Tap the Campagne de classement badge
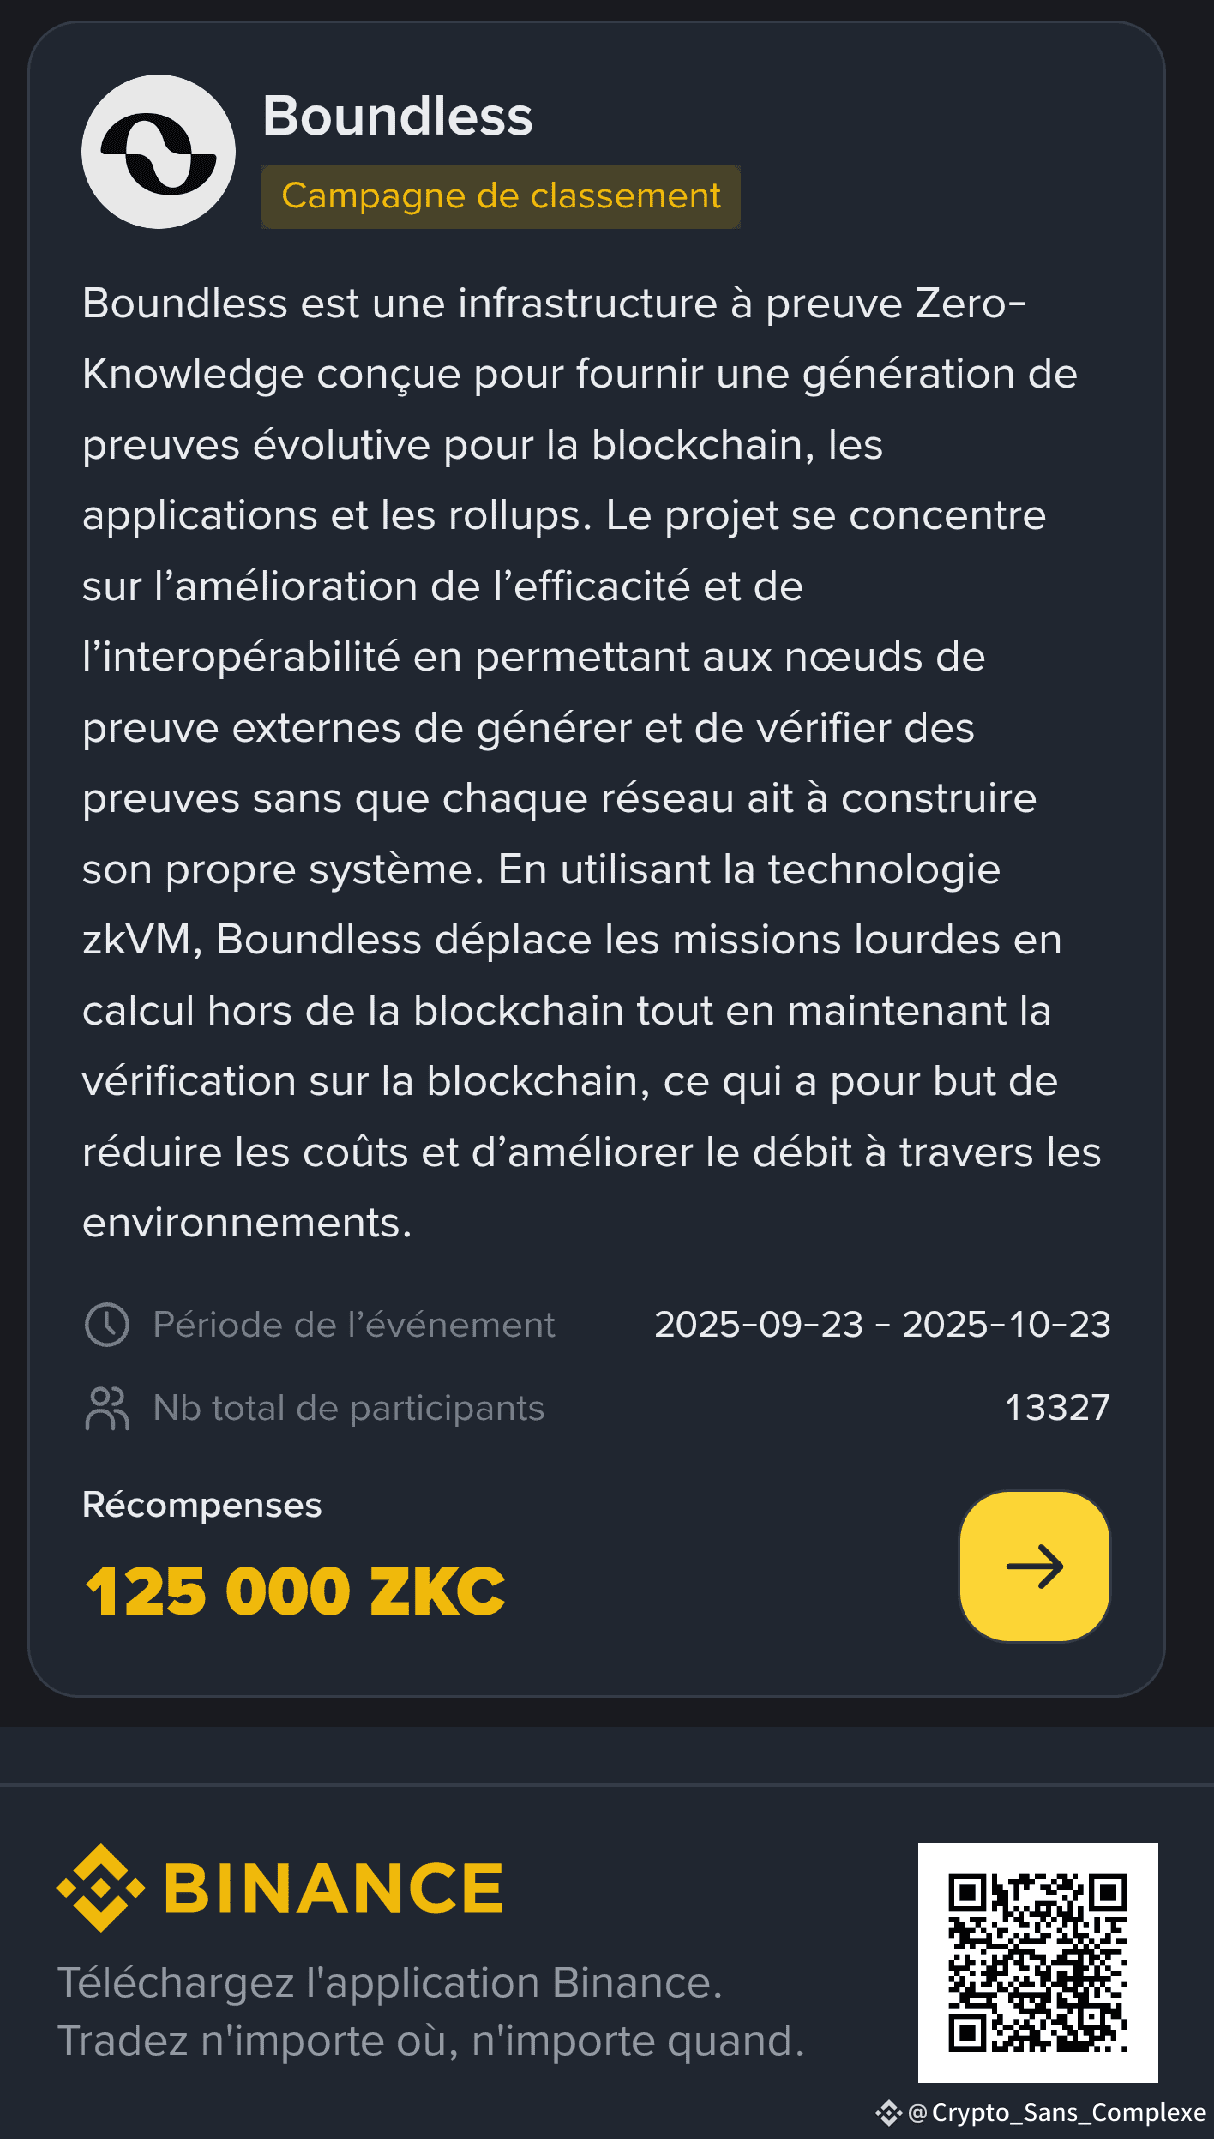This screenshot has width=1214, height=2139. tap(500, 196)
